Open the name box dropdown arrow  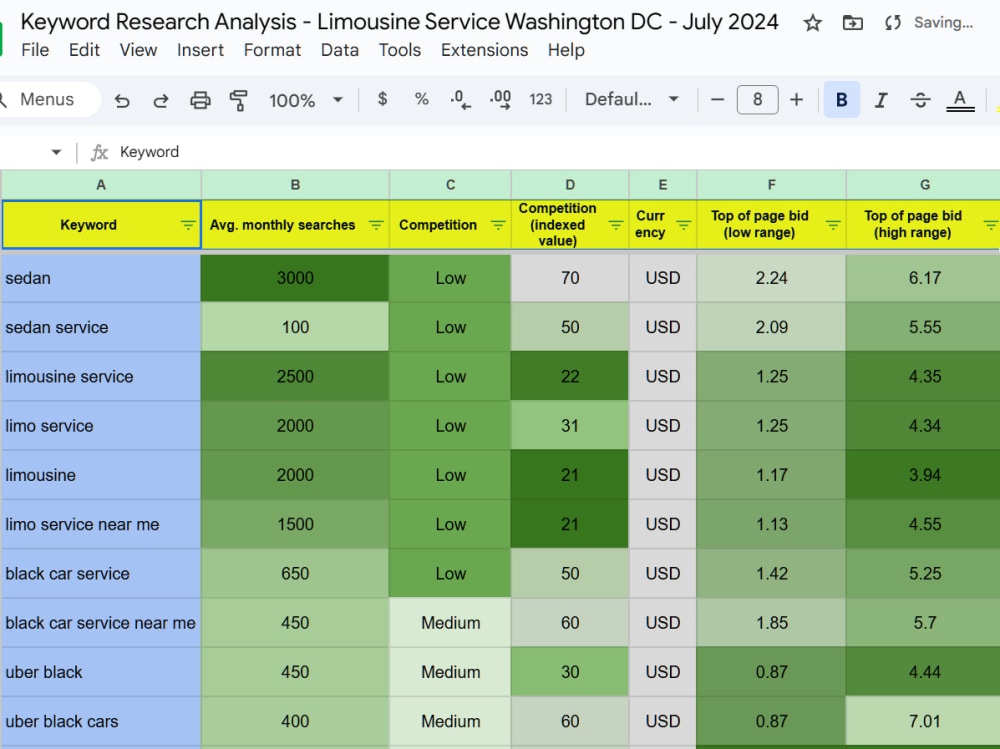point(56,152)
